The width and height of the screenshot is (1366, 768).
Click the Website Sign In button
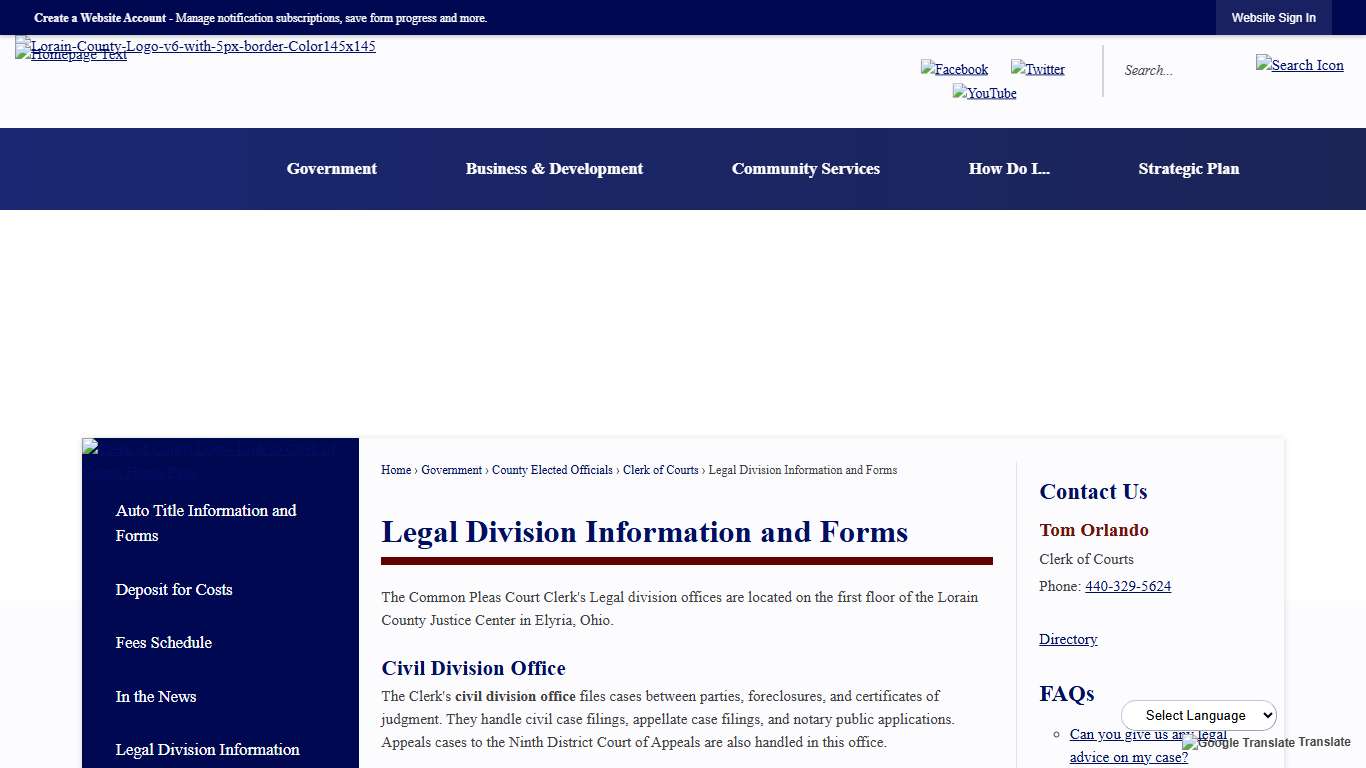[x=1273, y=17]
